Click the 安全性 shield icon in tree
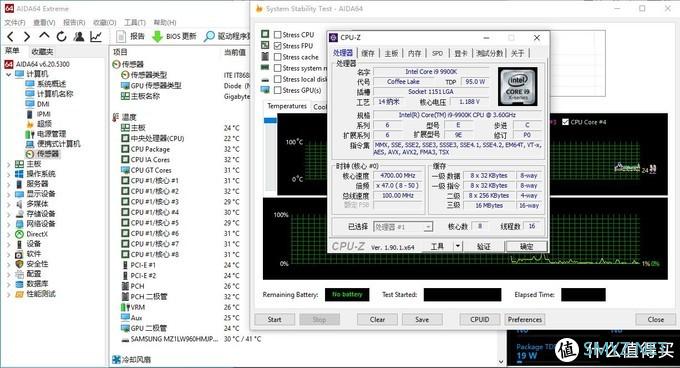Screen dimensions: 680x368 point(19,264)
